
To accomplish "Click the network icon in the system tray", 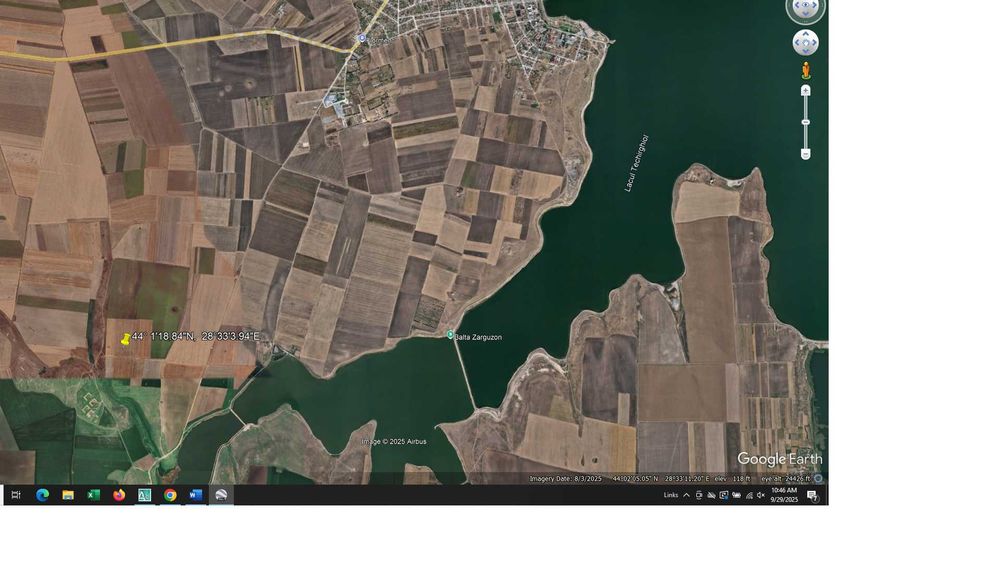I will pyautogui.click(x=749, y=495).
